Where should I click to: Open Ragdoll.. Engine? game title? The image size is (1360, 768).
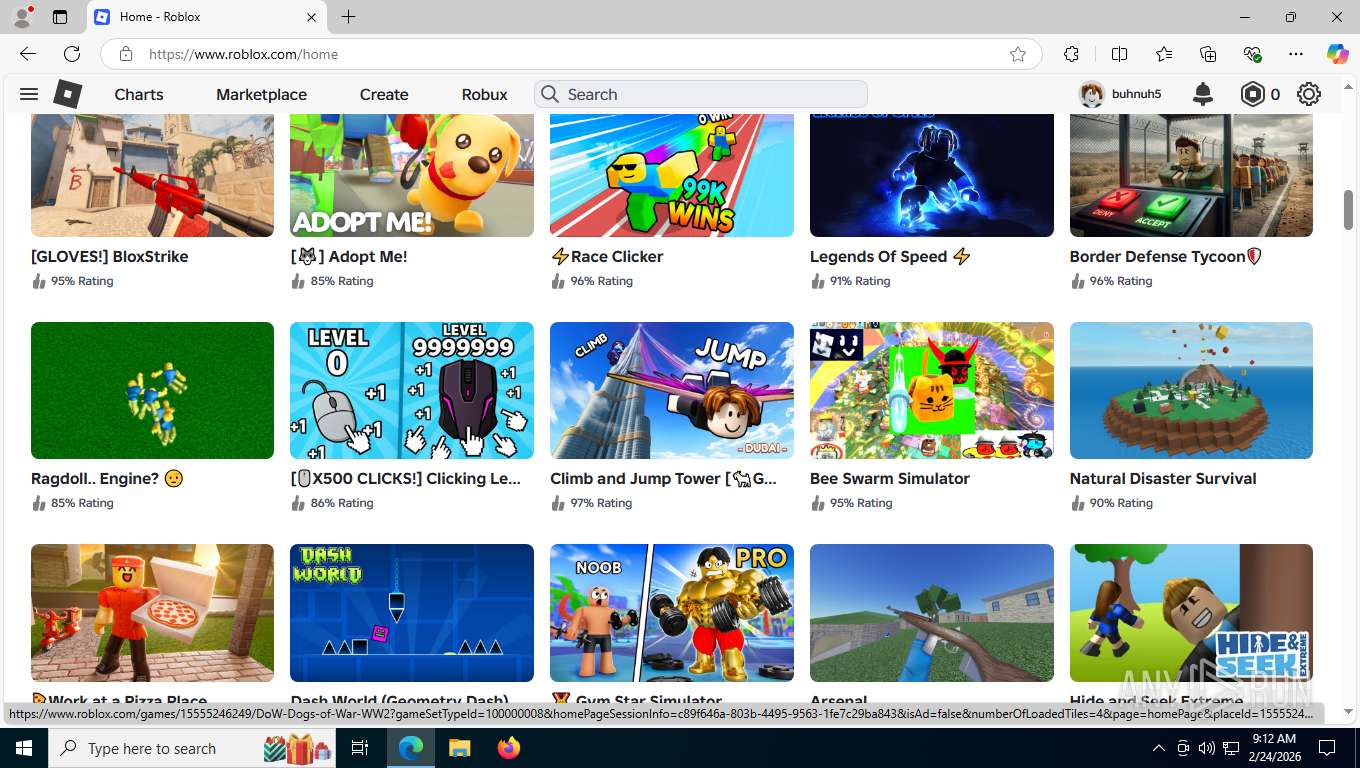[x=107, y=478]
